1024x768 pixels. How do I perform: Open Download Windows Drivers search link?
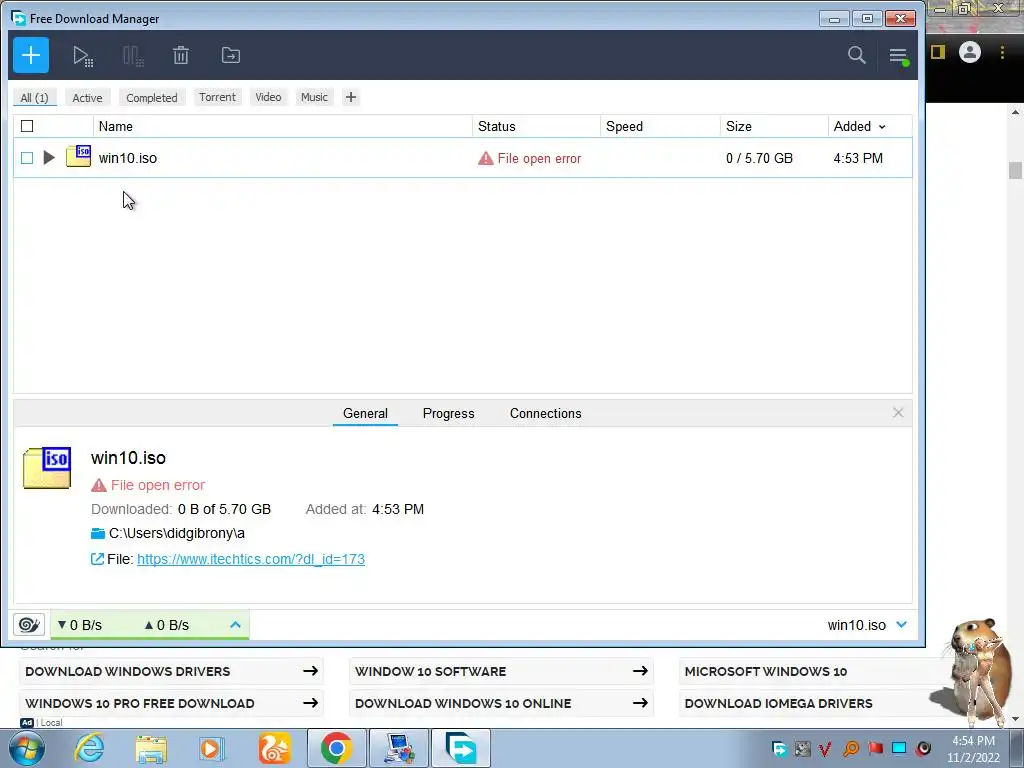tap(171, 671)
